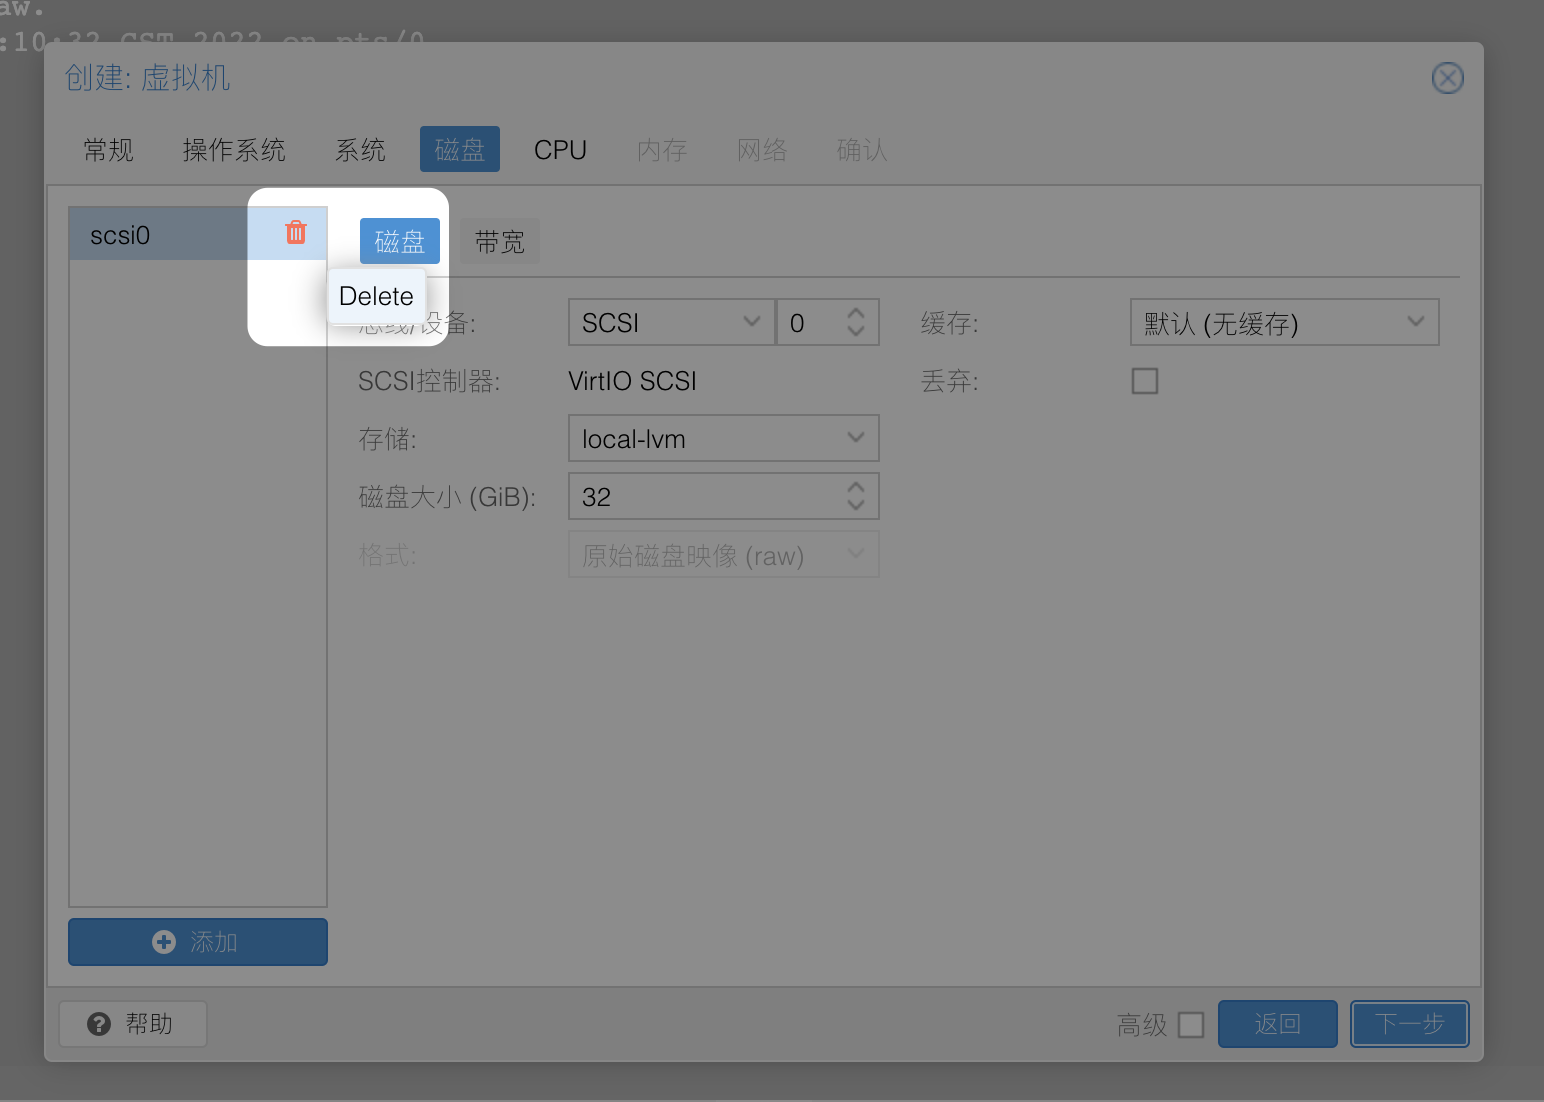The image size is (1544, 1102).
Task: Open the 常规 (General) tab
Action: 108,150
